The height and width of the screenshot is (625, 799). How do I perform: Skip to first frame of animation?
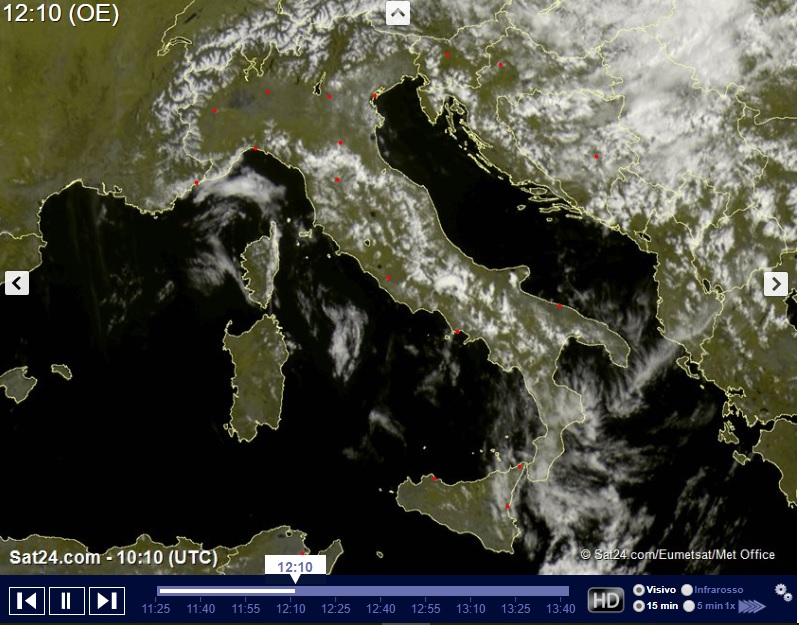(27, 601)
